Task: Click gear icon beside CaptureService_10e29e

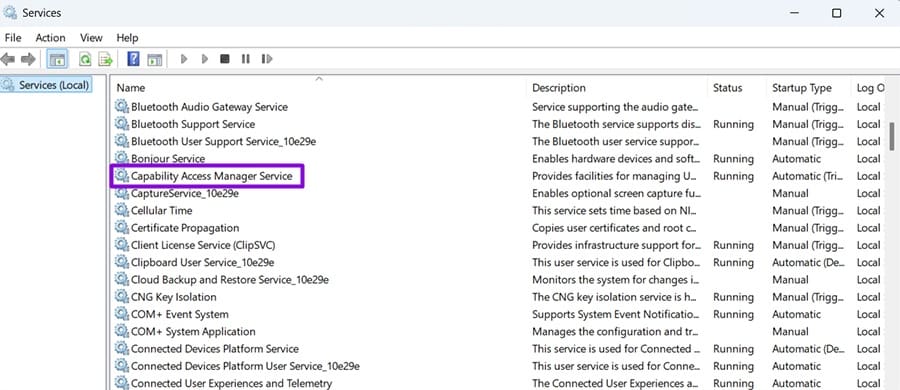Action: (x=121, y=193)
